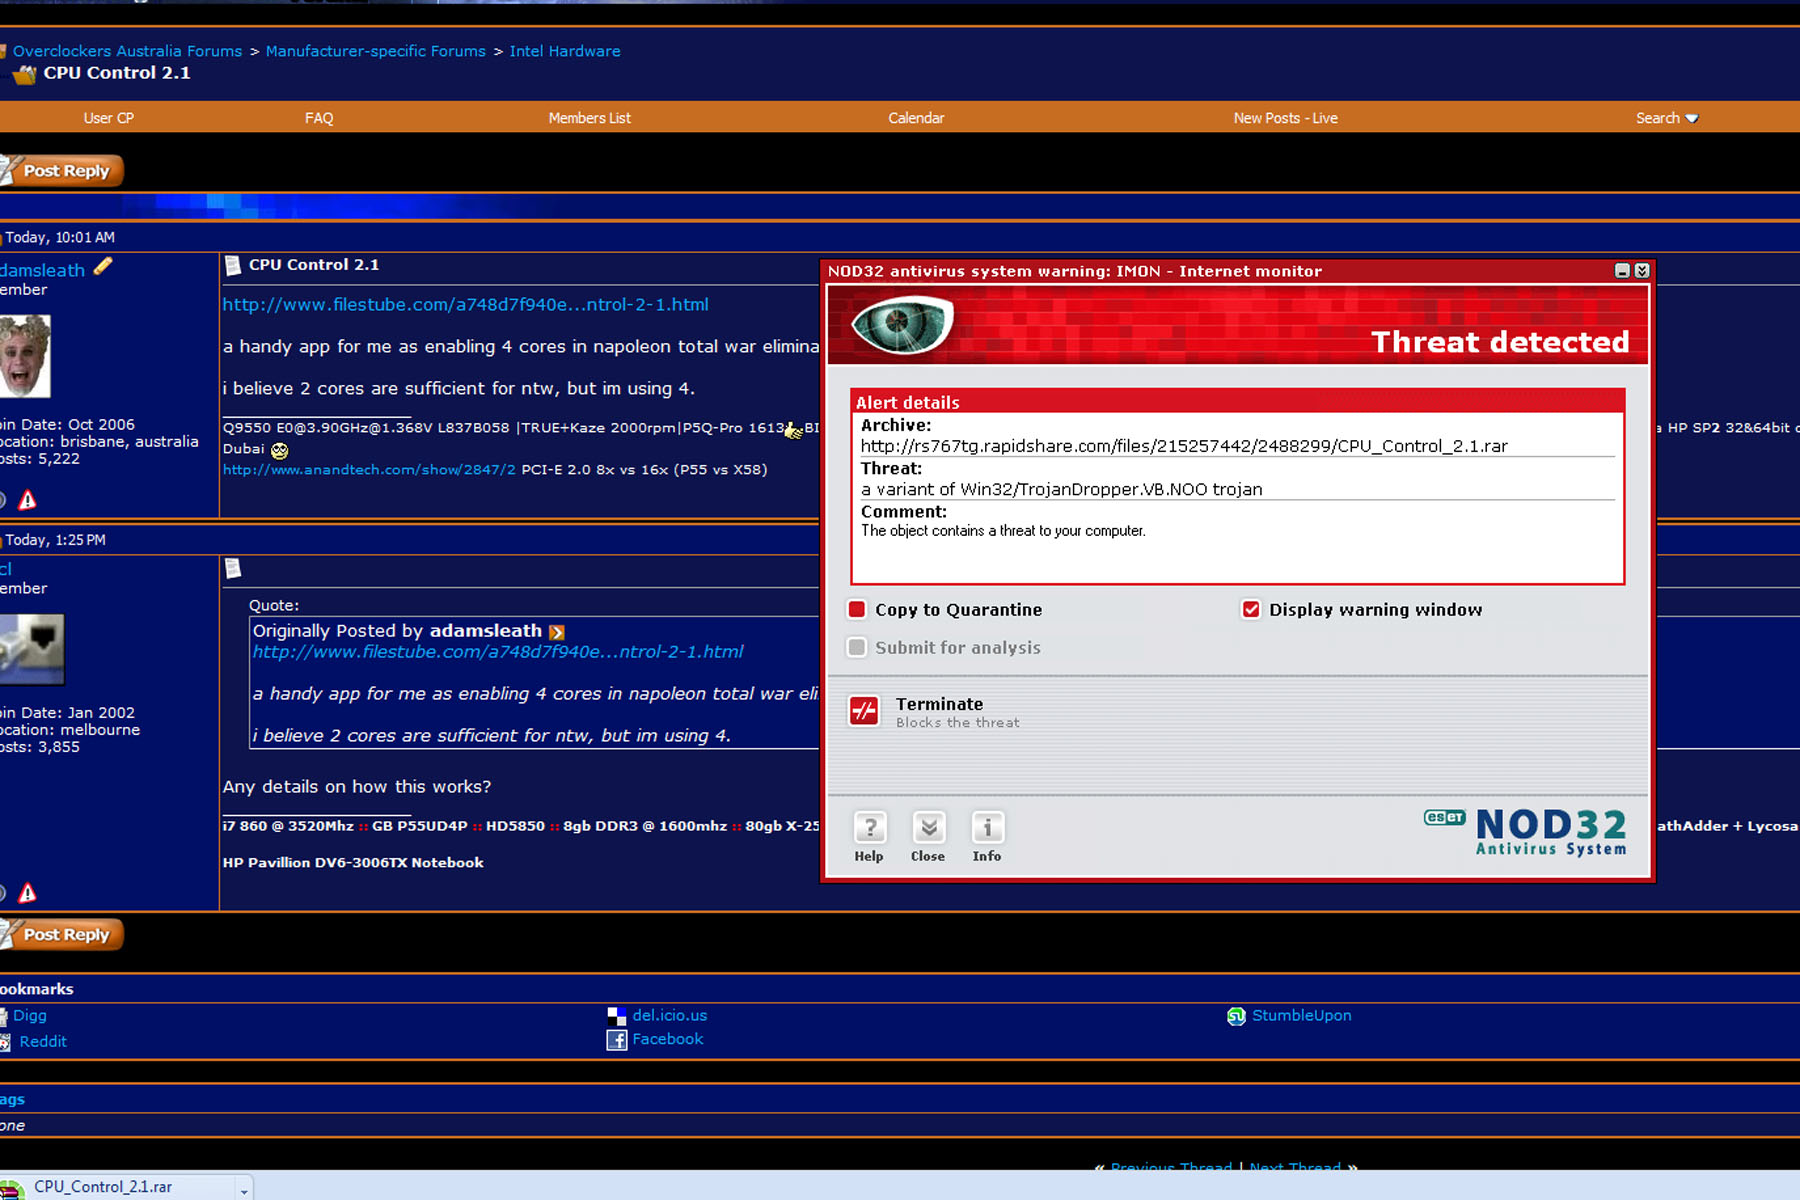The image size is (1800, 1200).
Task: Click the NOD32 eye logo graphic
Action: 903,324
